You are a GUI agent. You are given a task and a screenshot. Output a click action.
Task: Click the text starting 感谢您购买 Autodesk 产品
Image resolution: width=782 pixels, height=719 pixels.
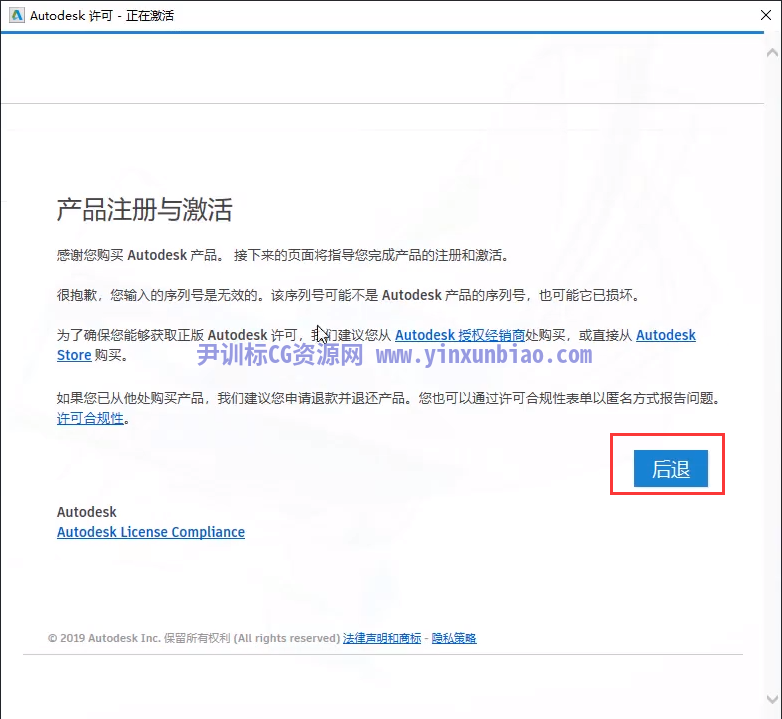[x=283, y=255]
